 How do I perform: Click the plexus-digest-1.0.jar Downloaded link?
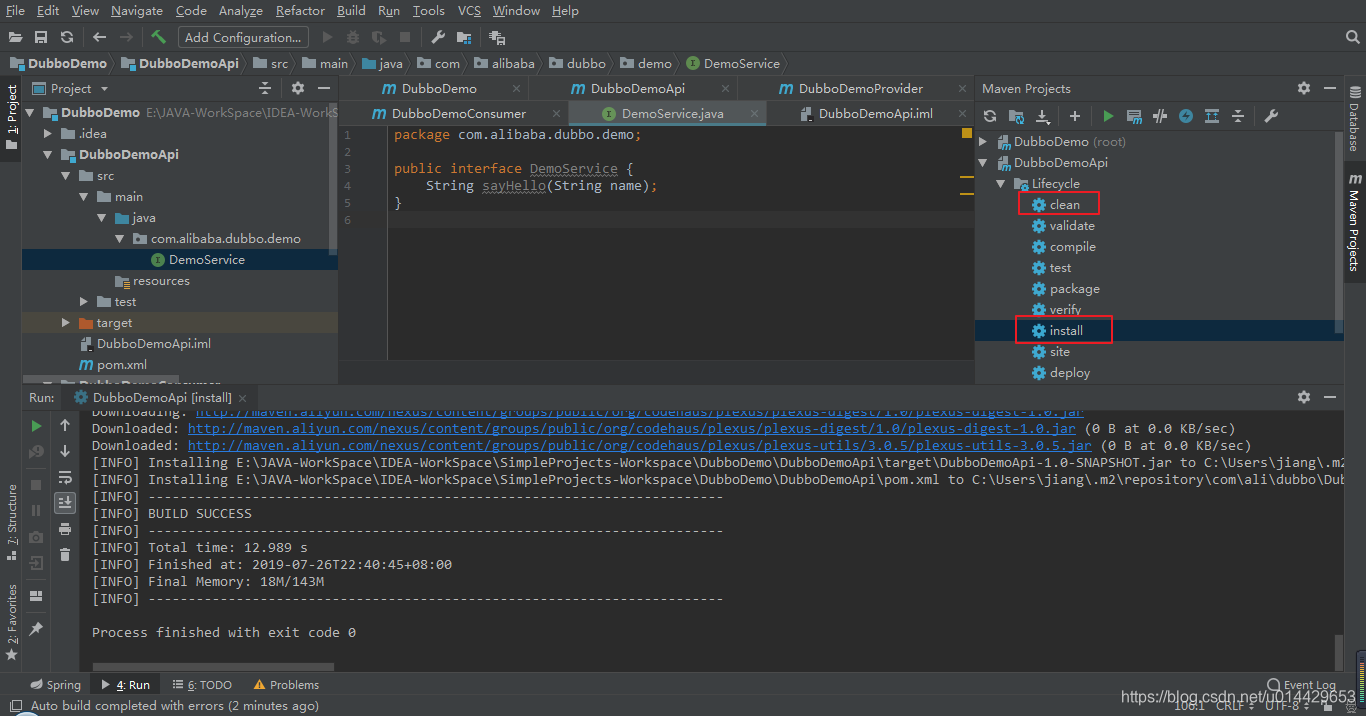point(632,428)
